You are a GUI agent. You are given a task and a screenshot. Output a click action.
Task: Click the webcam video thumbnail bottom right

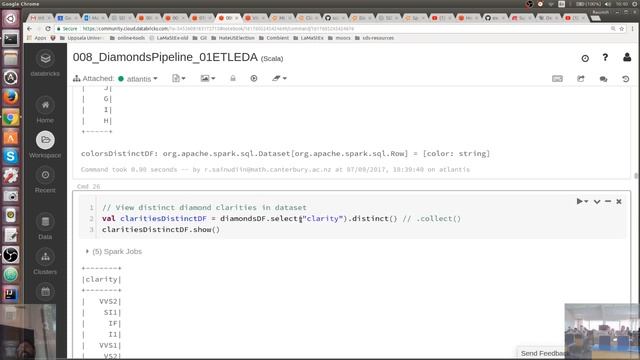coord(602,331)
